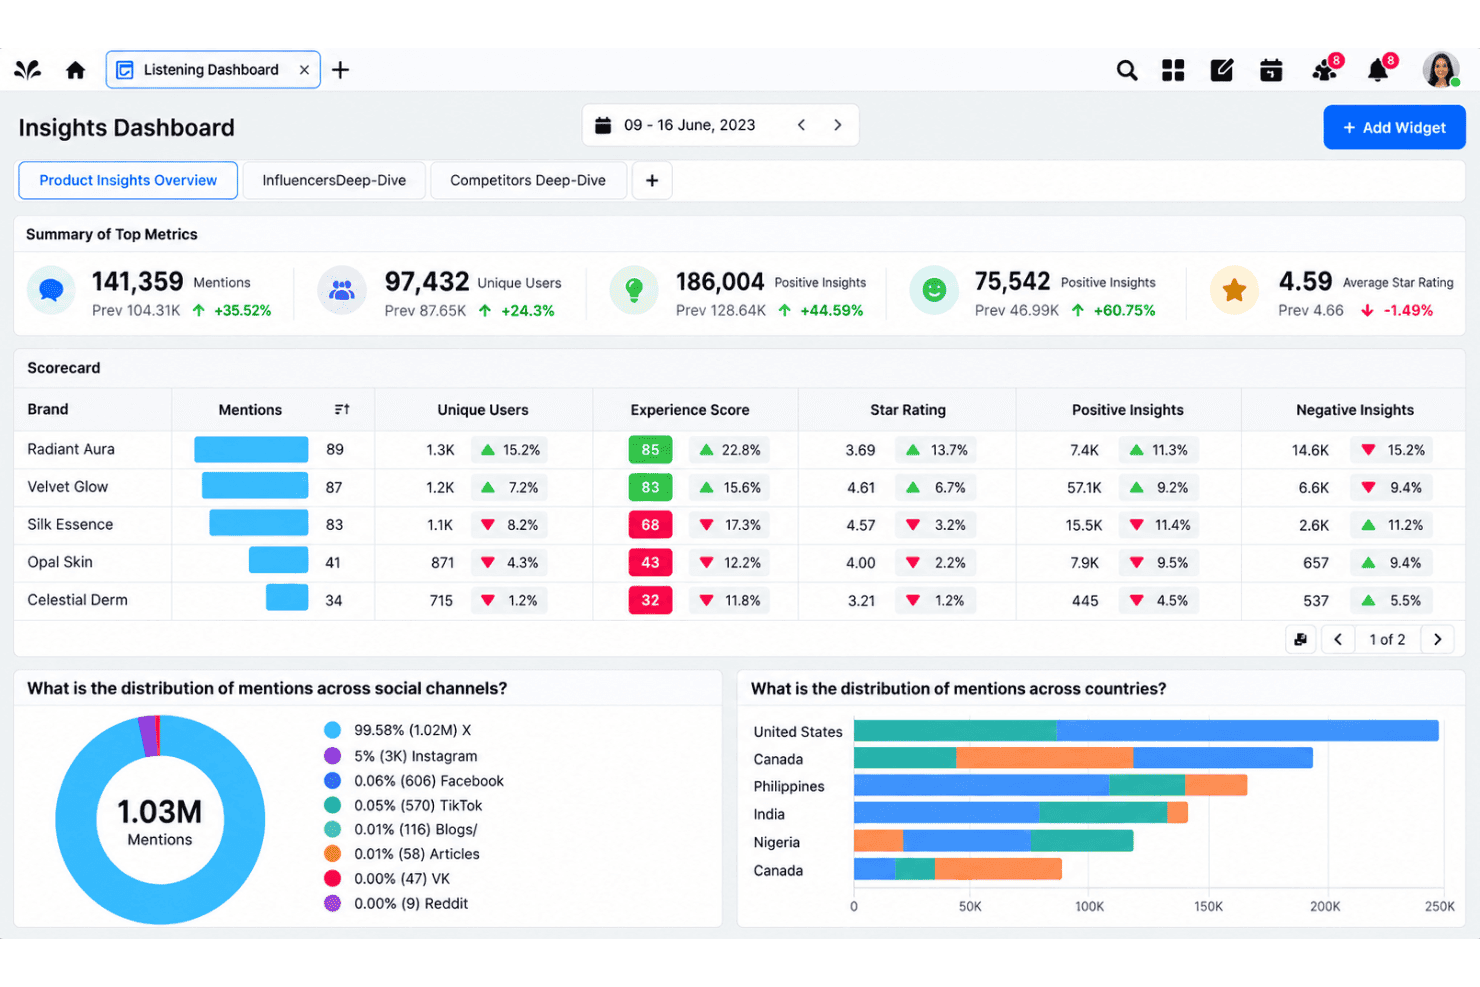
Task: Switch to Competitors Deep-Dive tab
Action: (528, 180)
